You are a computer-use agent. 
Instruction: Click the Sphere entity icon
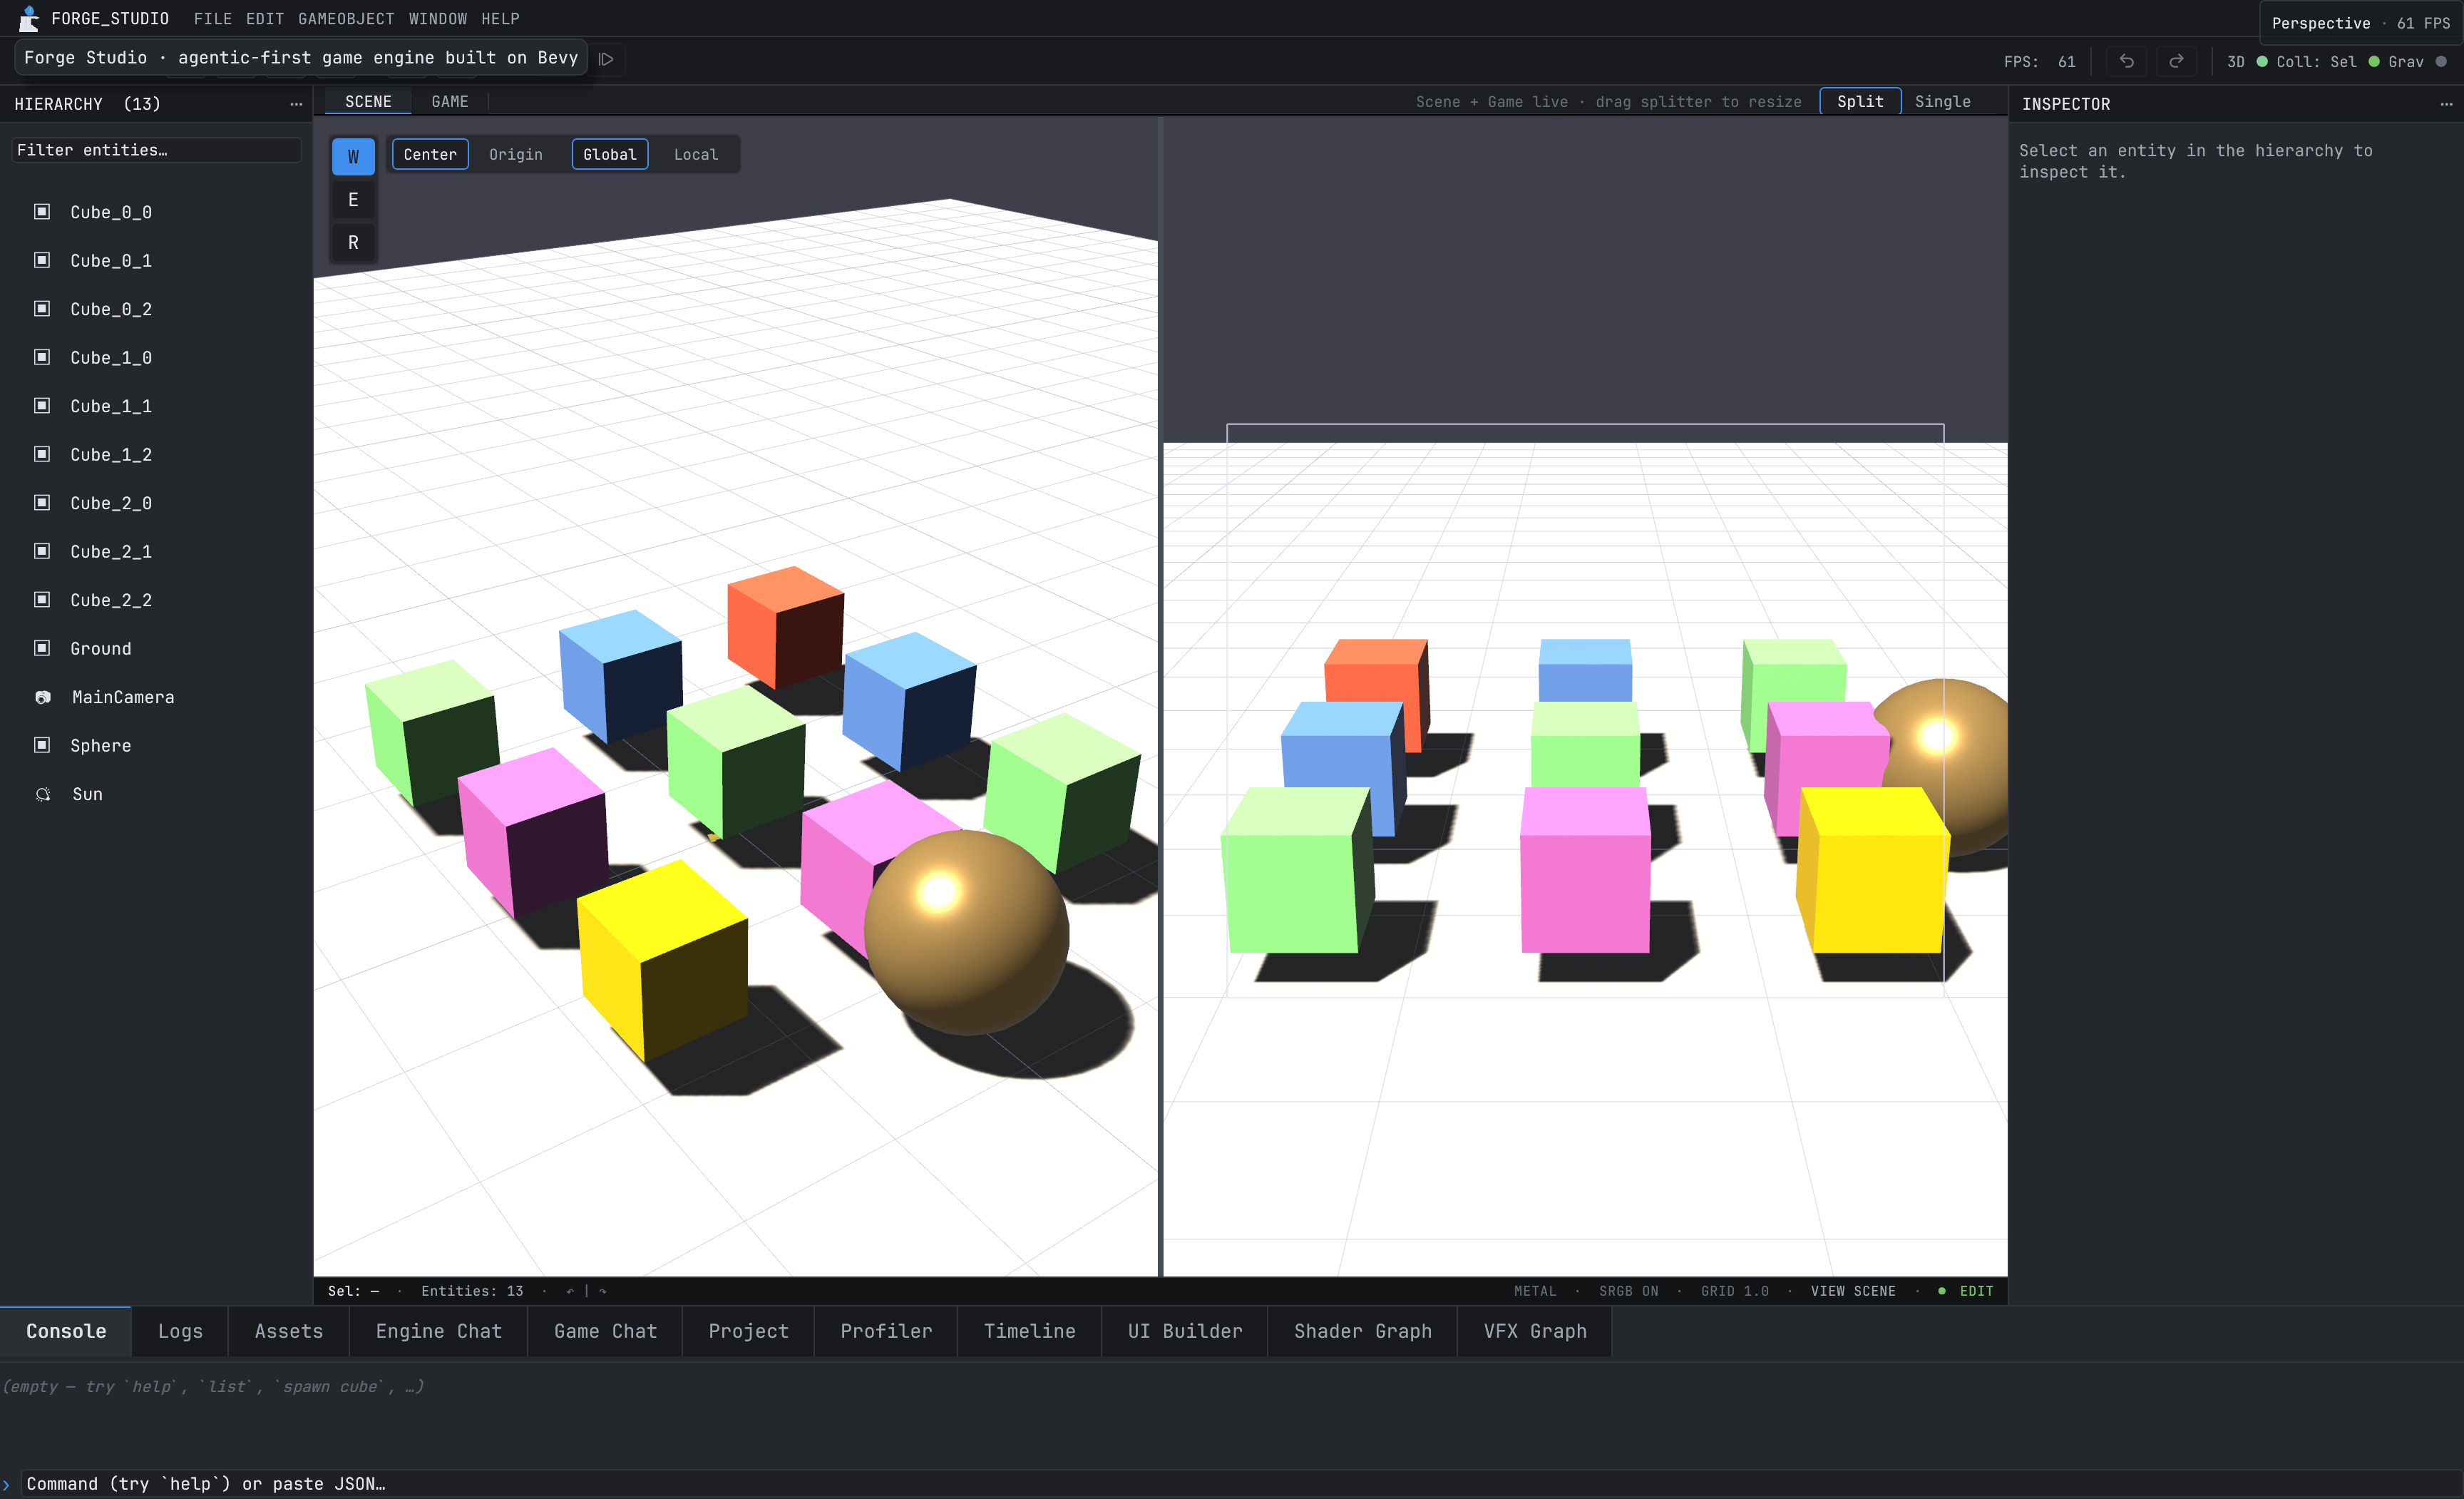(42, 745)
